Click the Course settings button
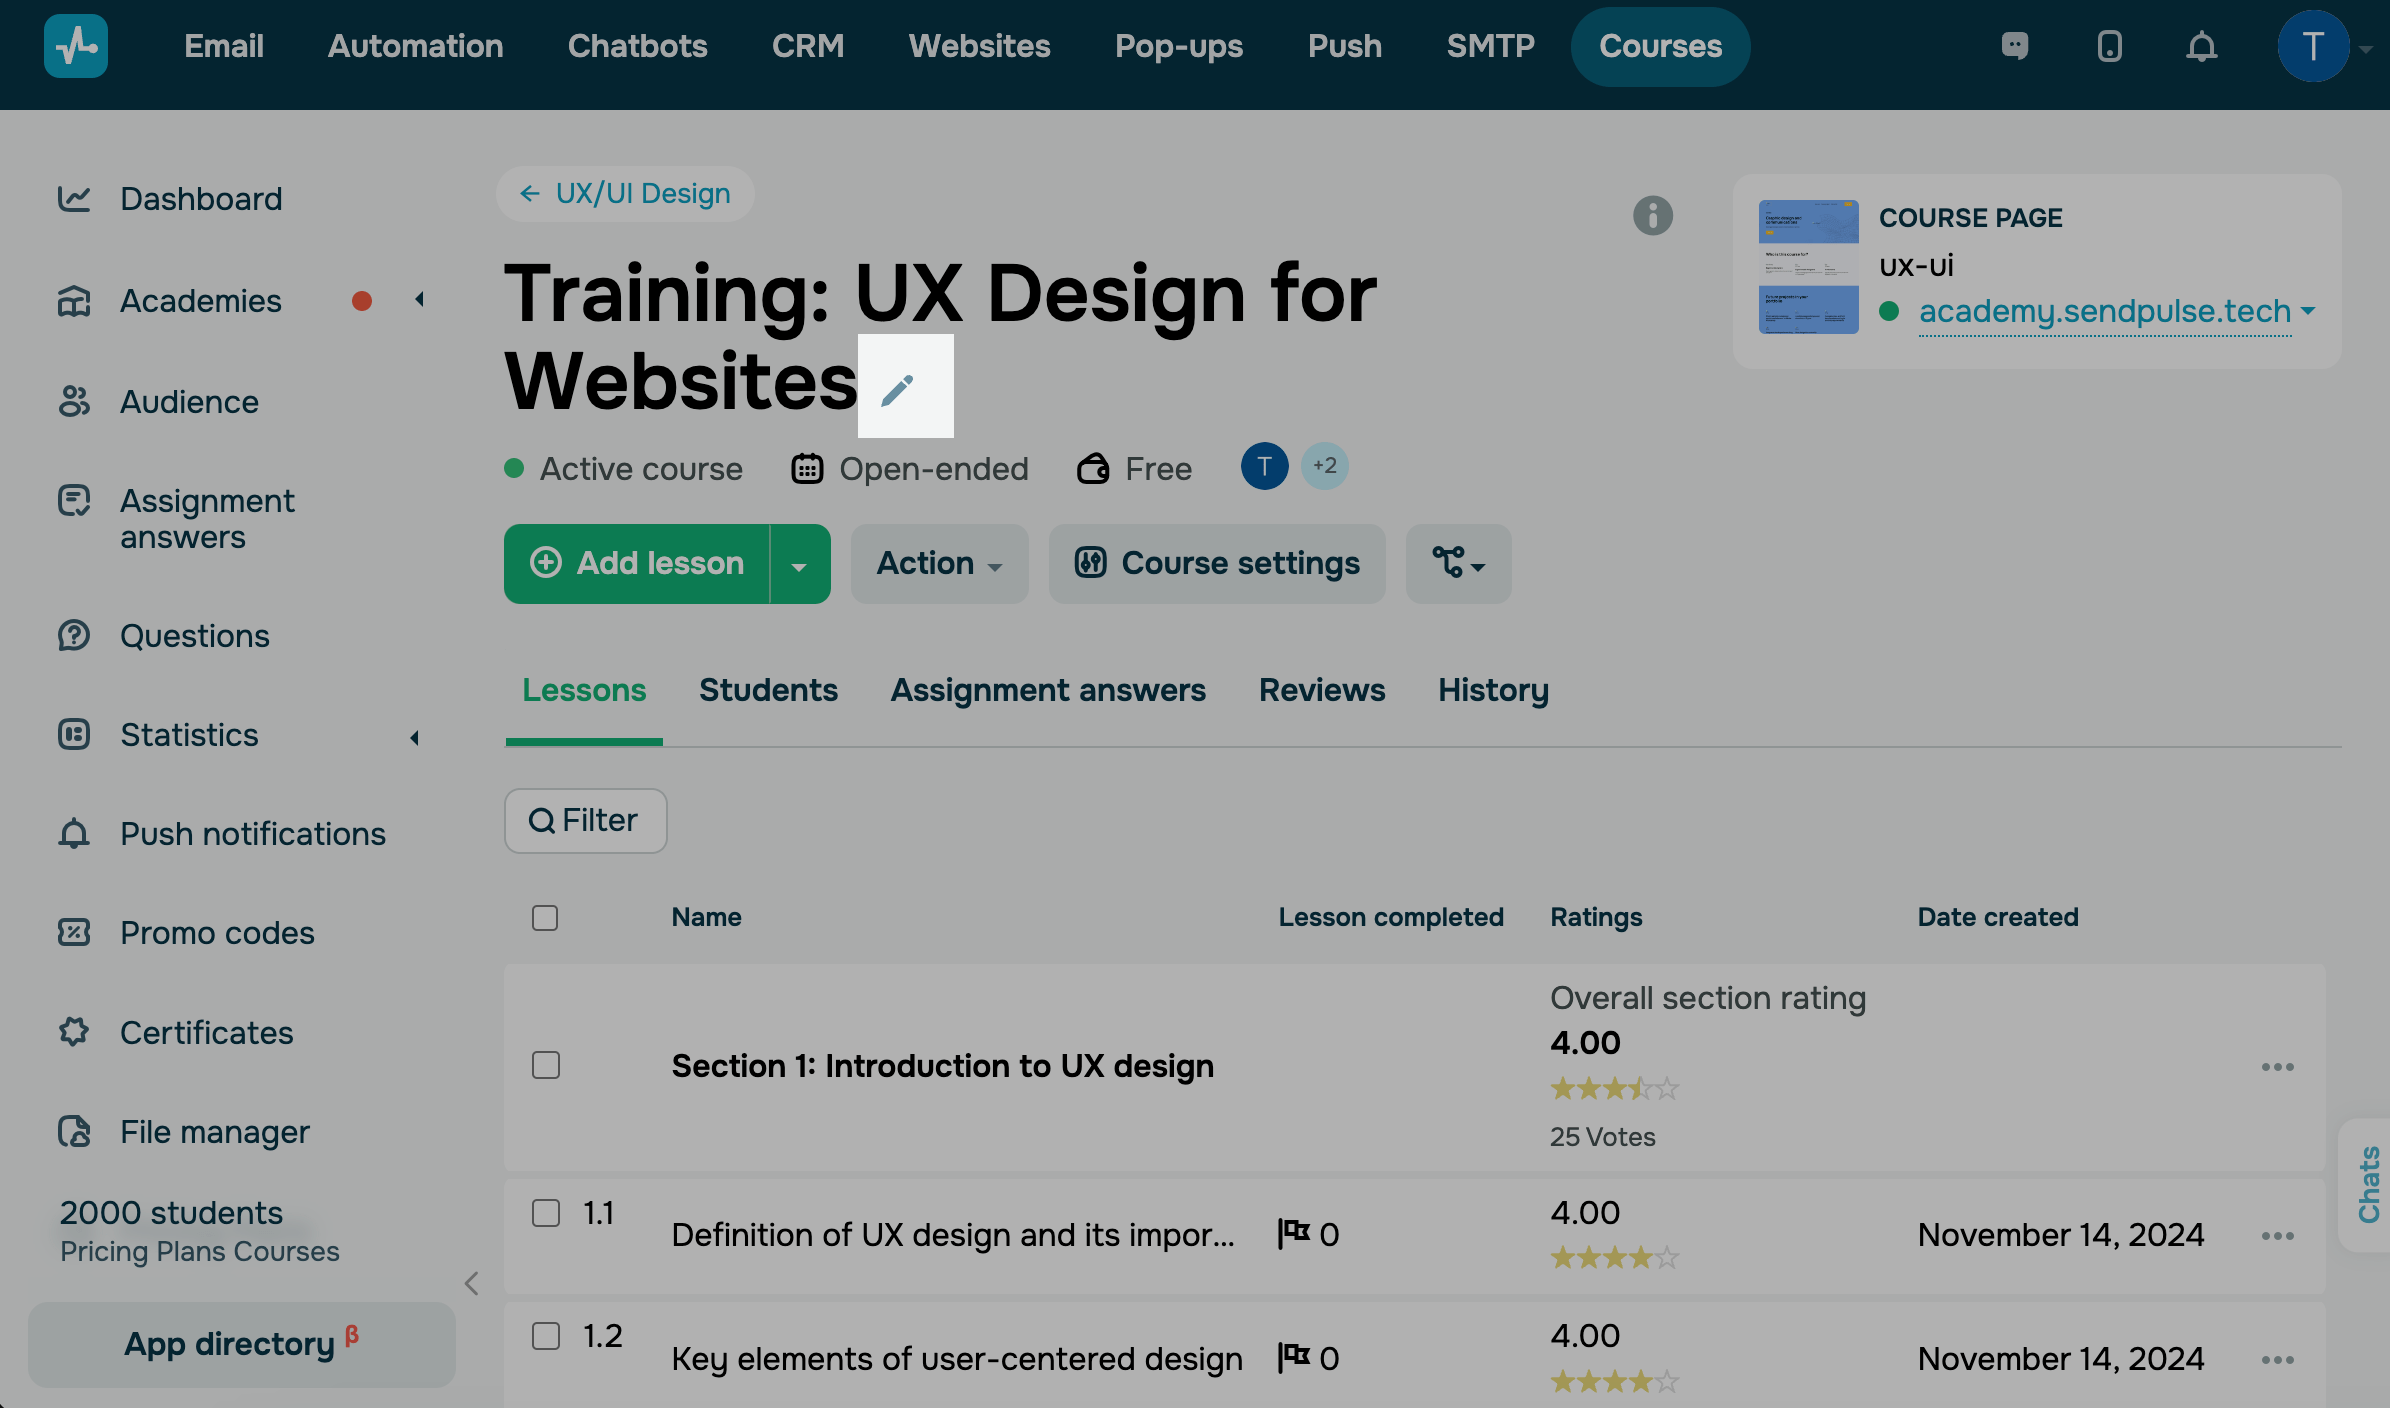 pyautogui.click(x=1217, y=564)
